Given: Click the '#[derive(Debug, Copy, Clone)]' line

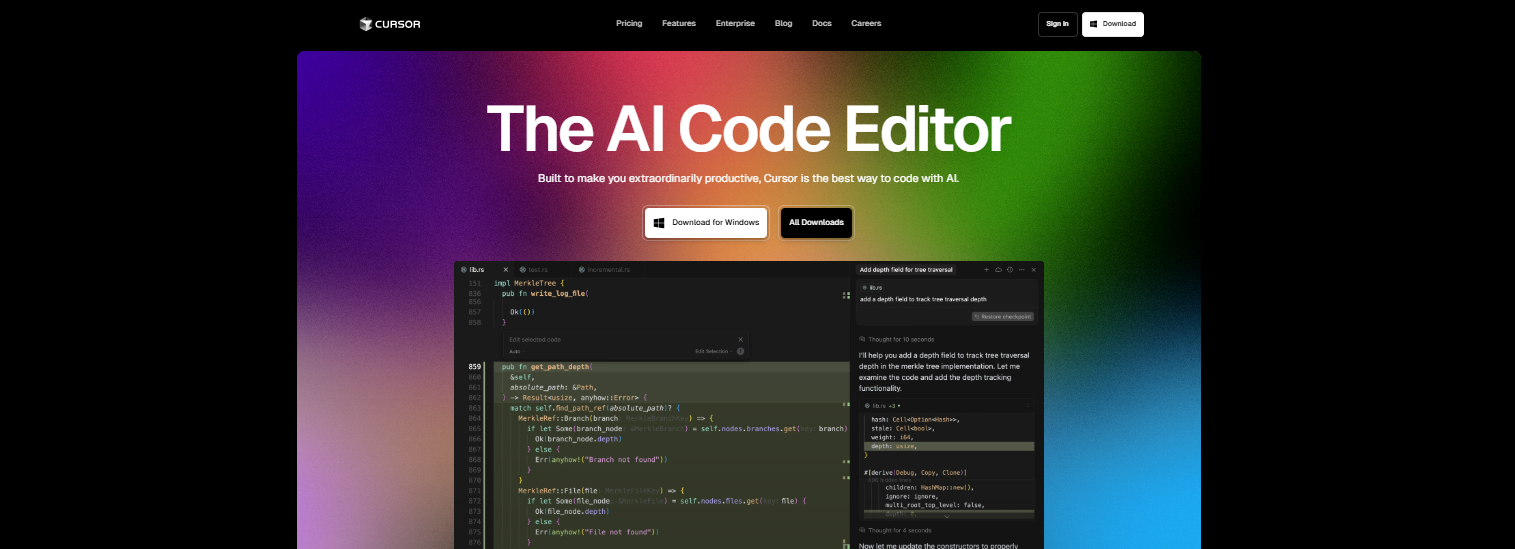Looking at the screenshot, I should coord(915,472).
